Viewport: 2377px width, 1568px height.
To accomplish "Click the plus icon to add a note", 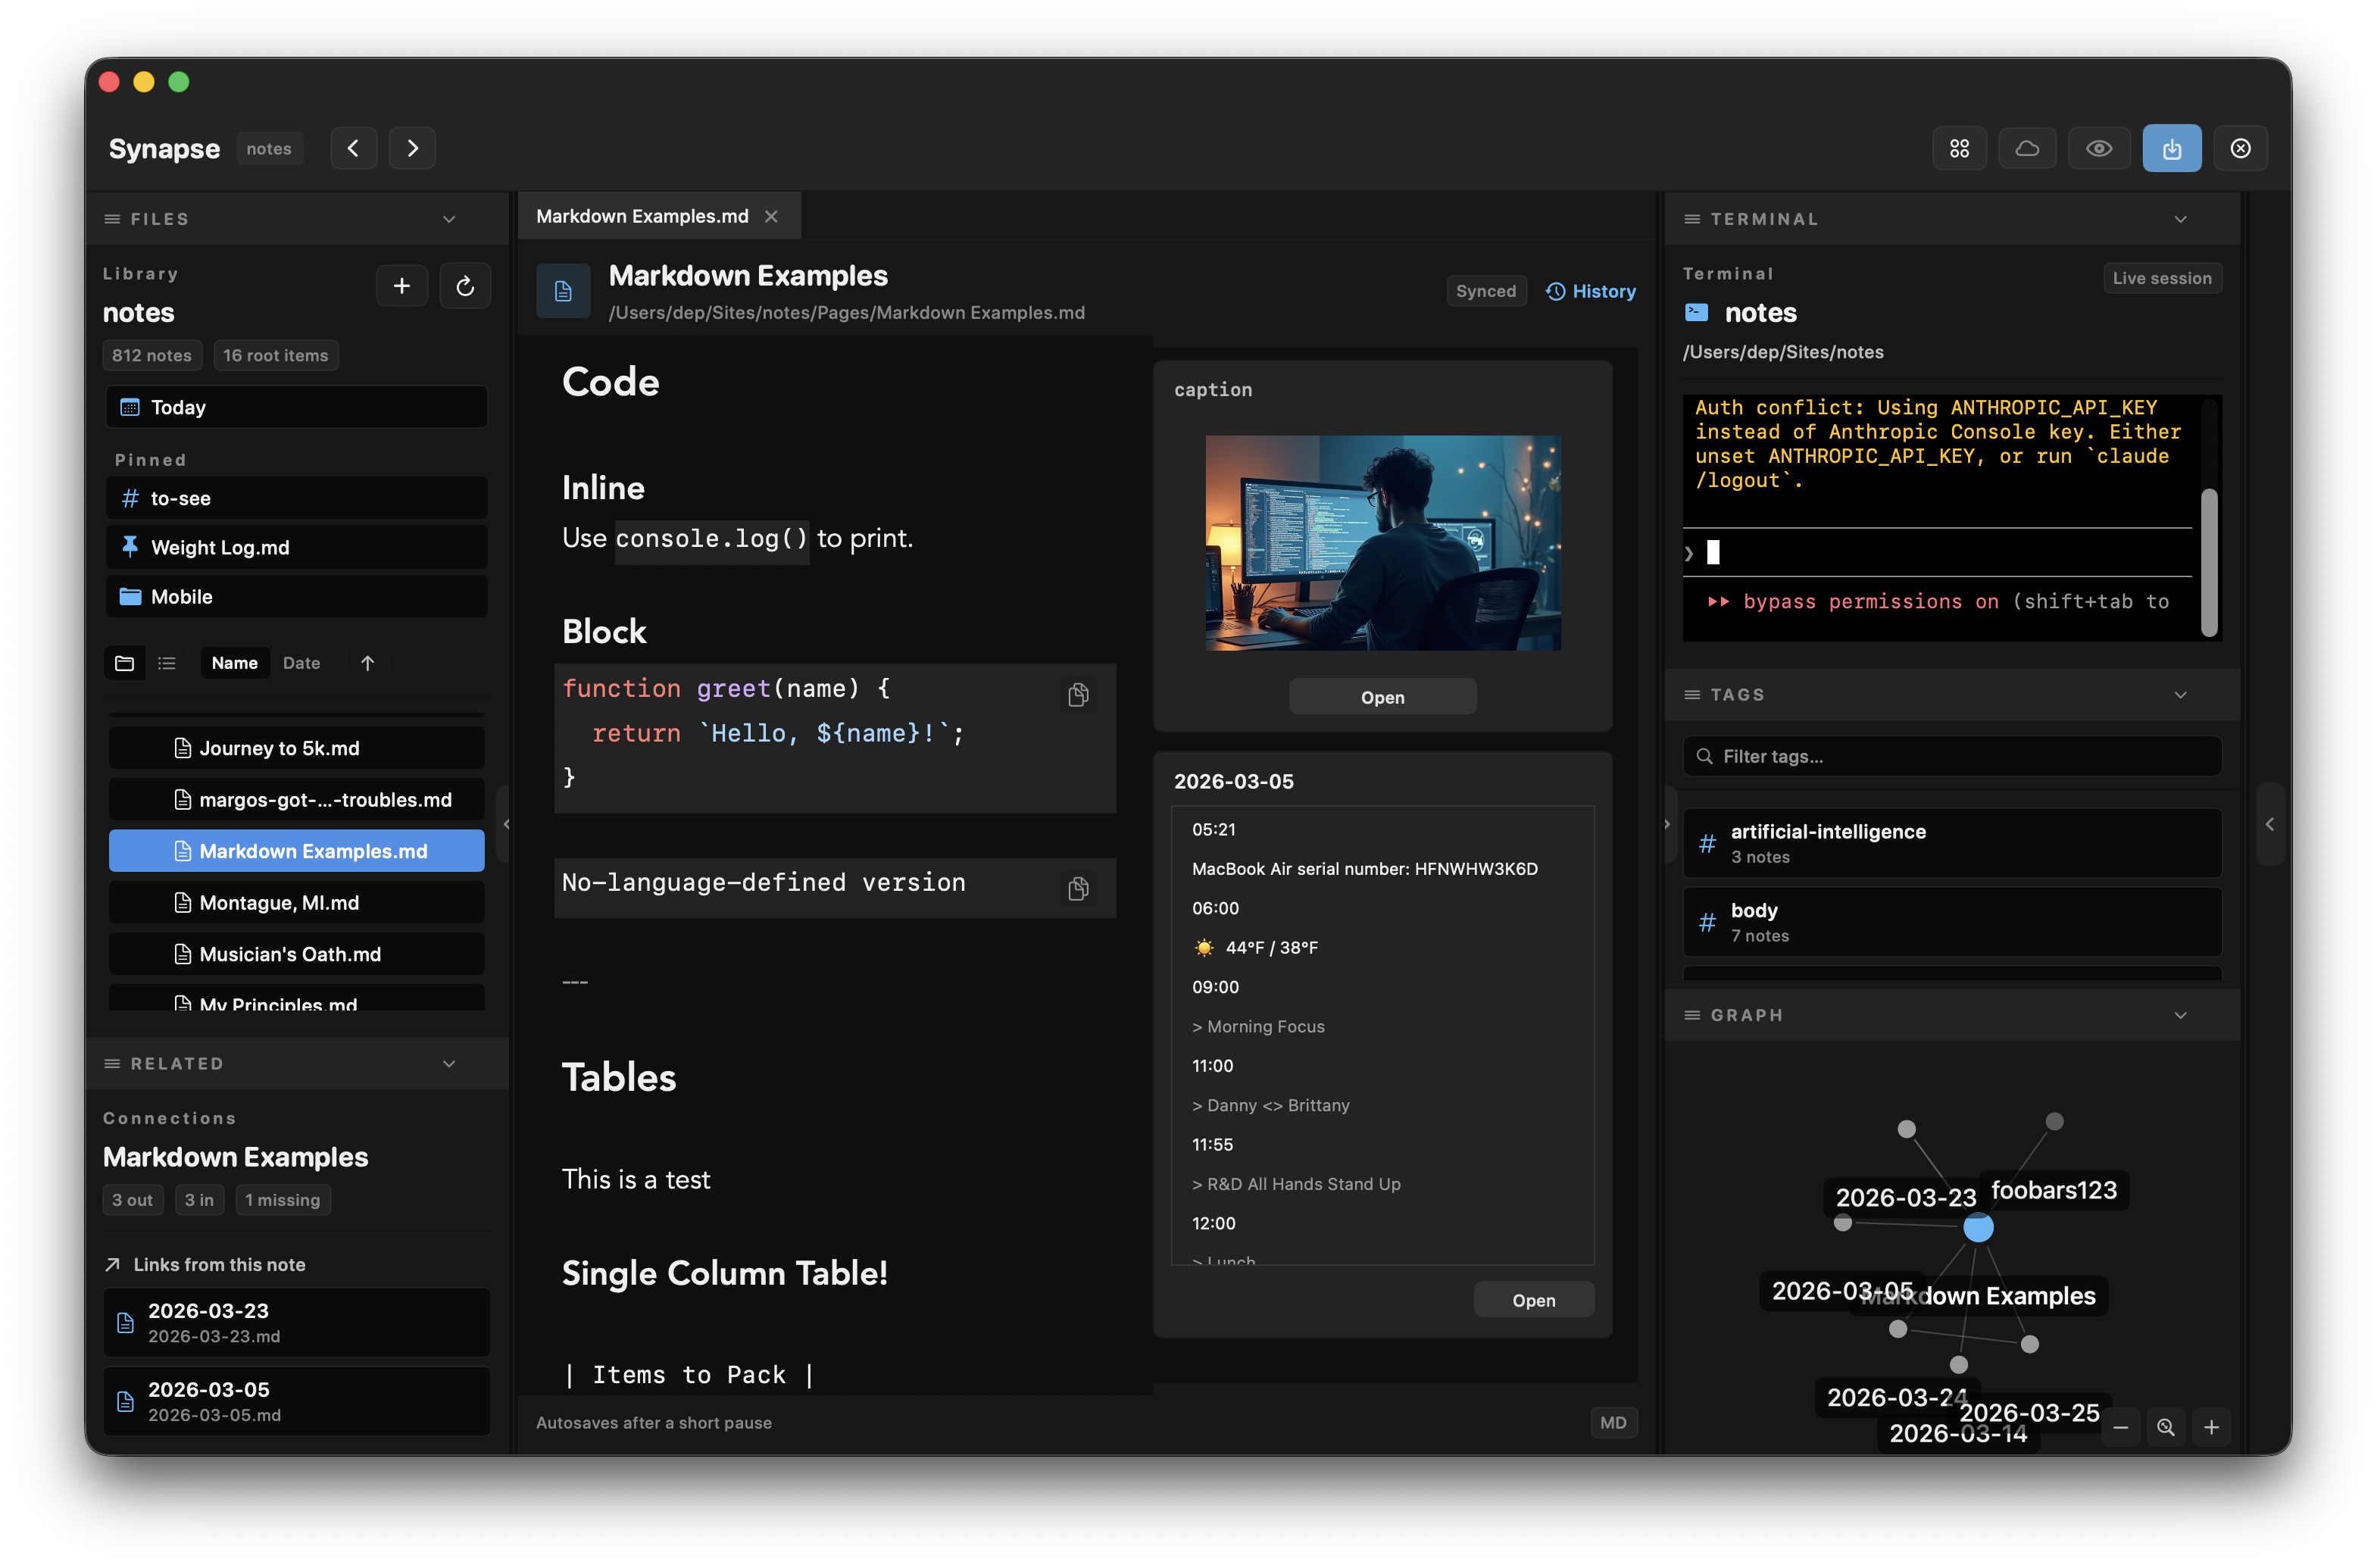I will (x=402, y=286).
